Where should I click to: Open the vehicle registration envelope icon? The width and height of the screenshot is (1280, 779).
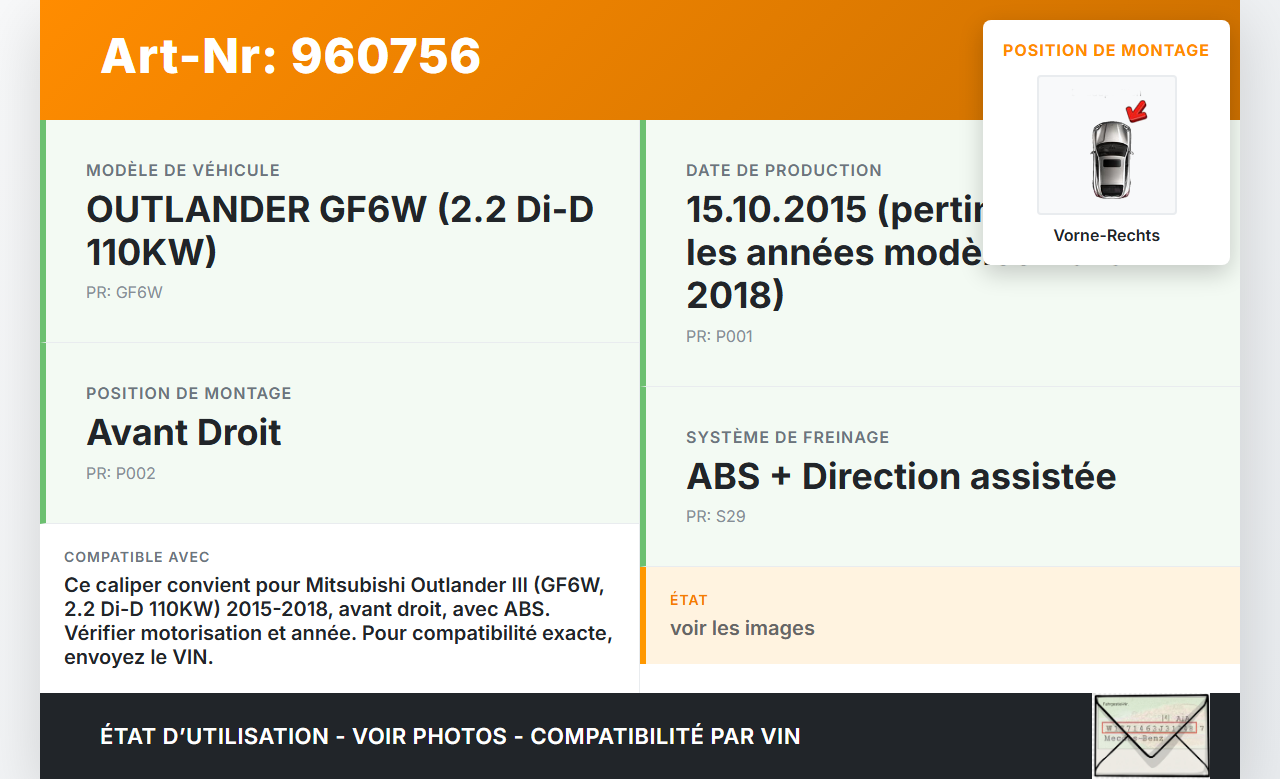point(1151,735)
